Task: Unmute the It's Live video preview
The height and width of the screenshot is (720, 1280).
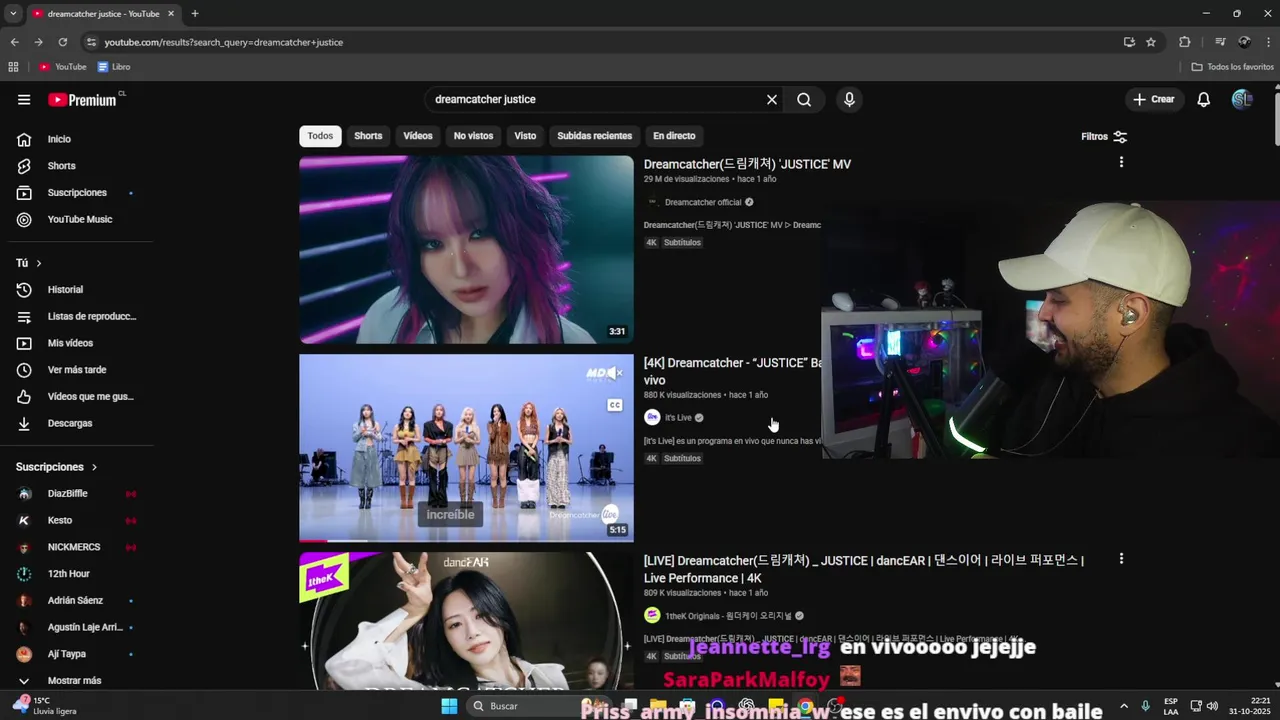Action: 613,374
